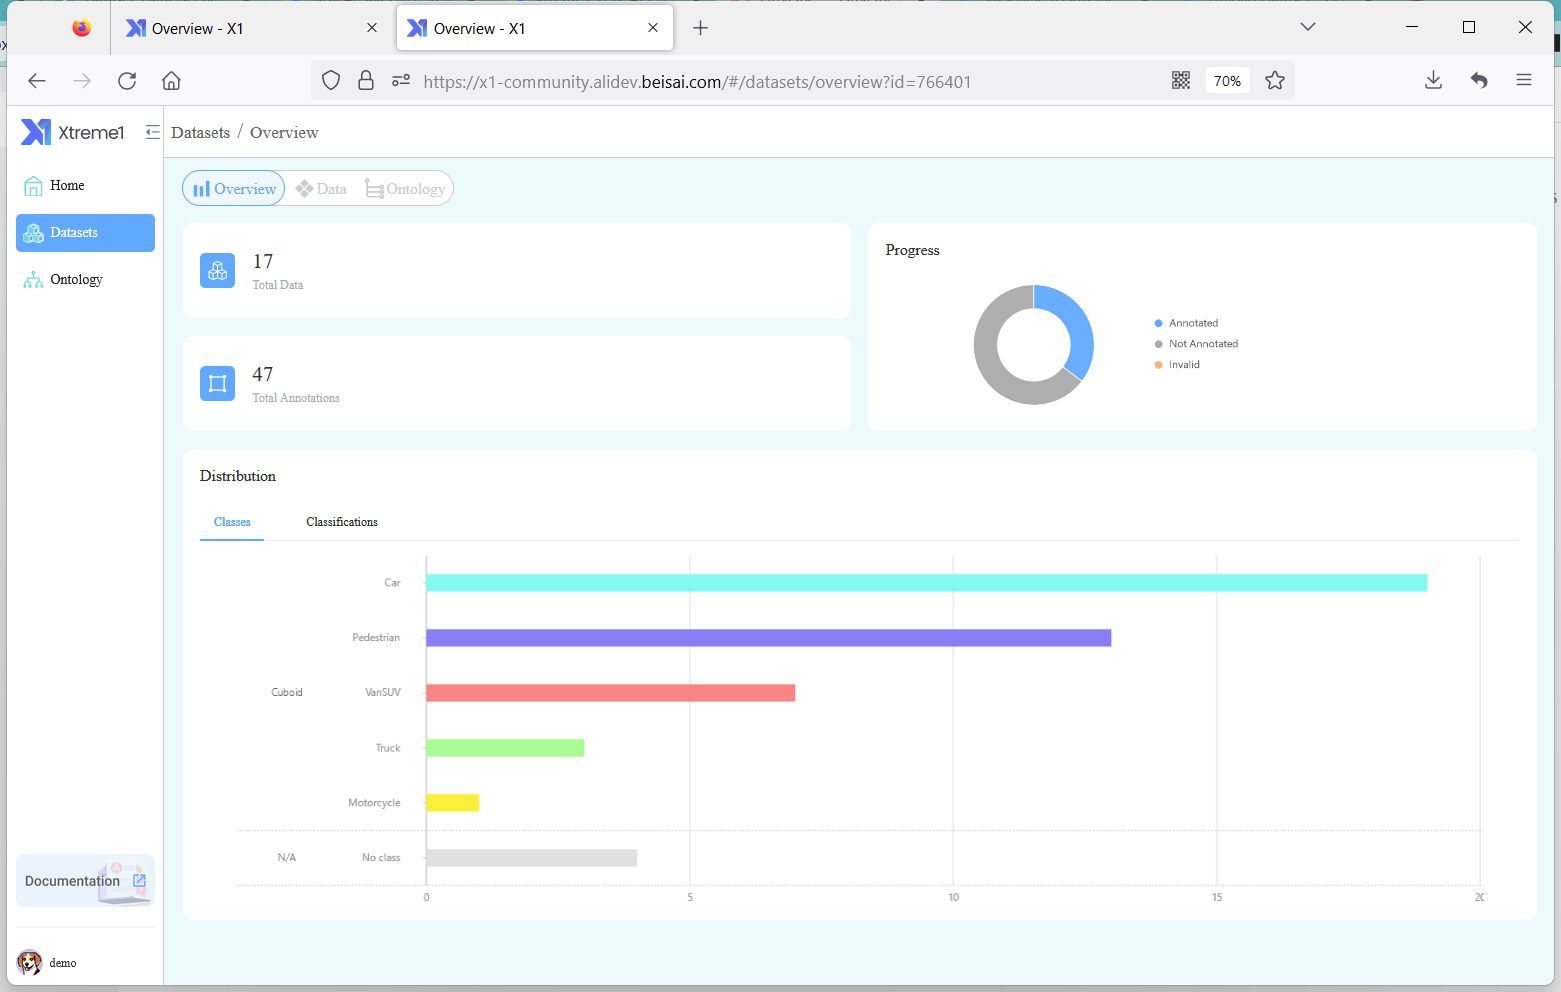Switch to the Classifications distribution tab
This screenshot has width=1561, height=992.
click(341, 522)
